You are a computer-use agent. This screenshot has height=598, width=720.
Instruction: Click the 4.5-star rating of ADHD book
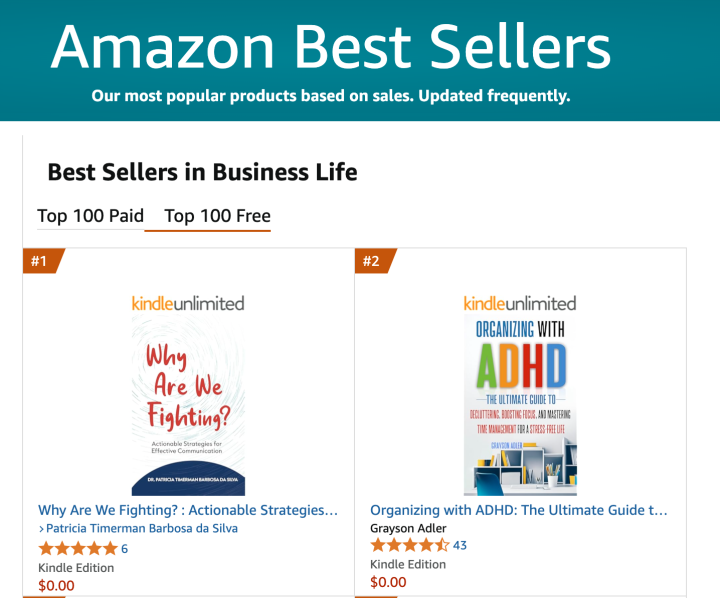[x=410, y=545]
